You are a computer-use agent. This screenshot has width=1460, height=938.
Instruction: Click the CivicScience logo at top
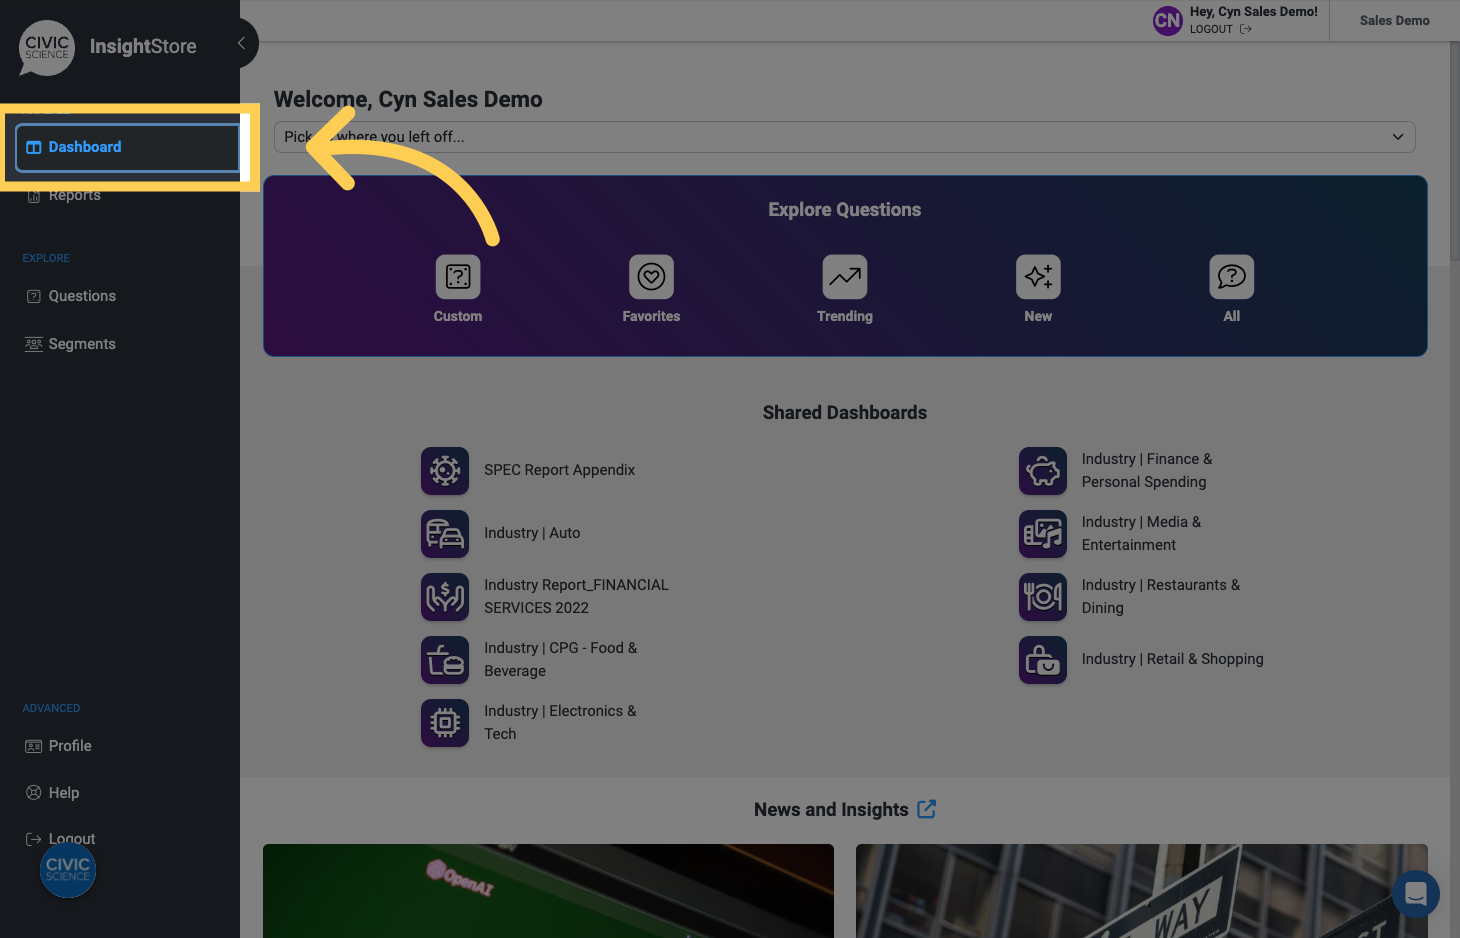(47, 47)
